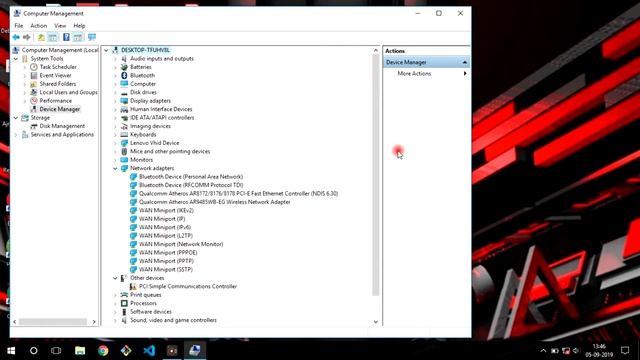640x360 pixels.
Task: Collapse the Device Manager actions section
Action: click(464, 62)
